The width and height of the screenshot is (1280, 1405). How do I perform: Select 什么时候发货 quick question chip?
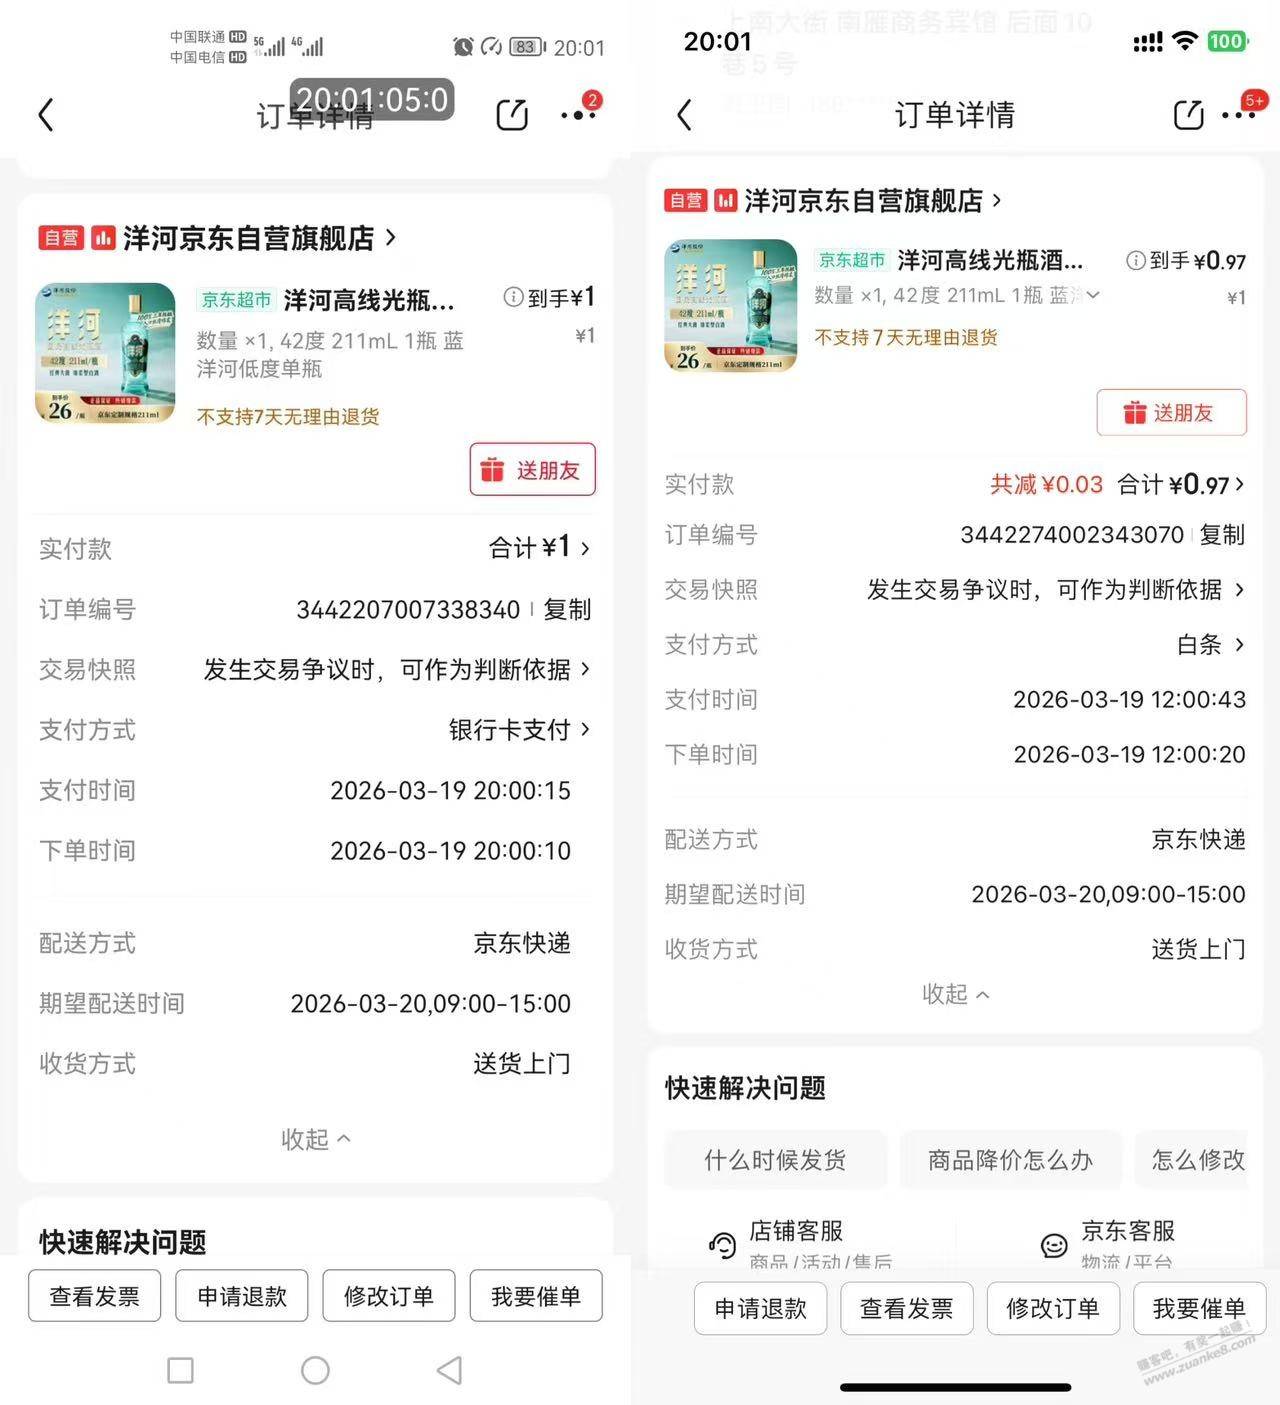(x=775, y=1160)
